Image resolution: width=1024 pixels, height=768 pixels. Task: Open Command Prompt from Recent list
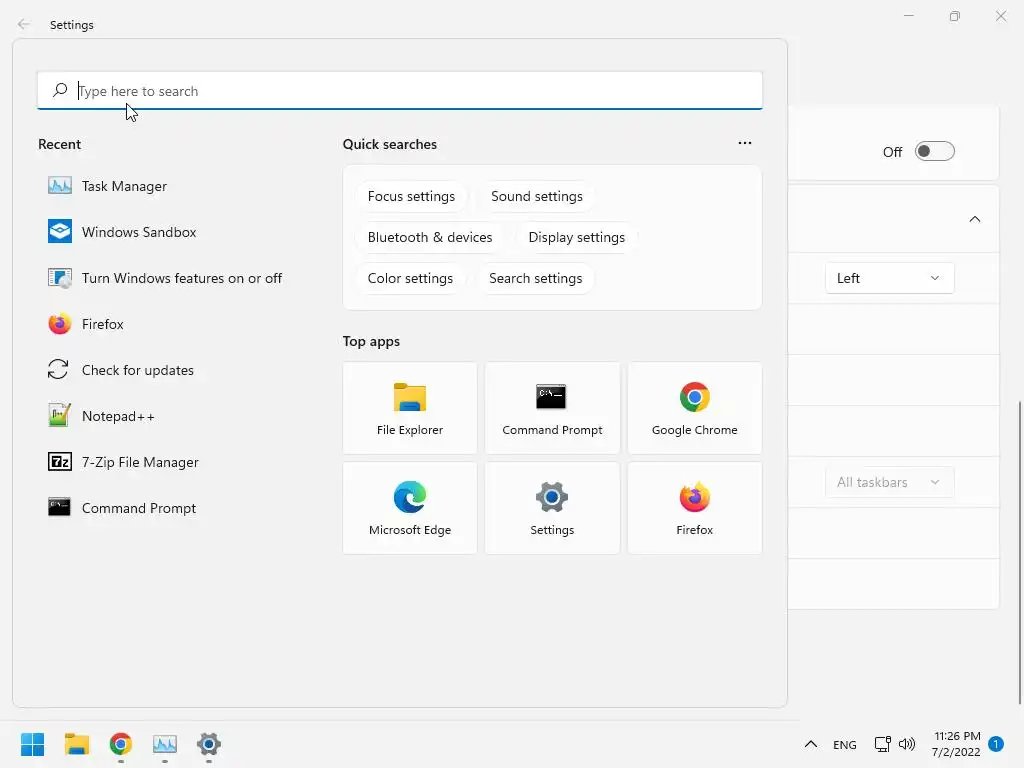pyautogui.click(x=122, y=508)
